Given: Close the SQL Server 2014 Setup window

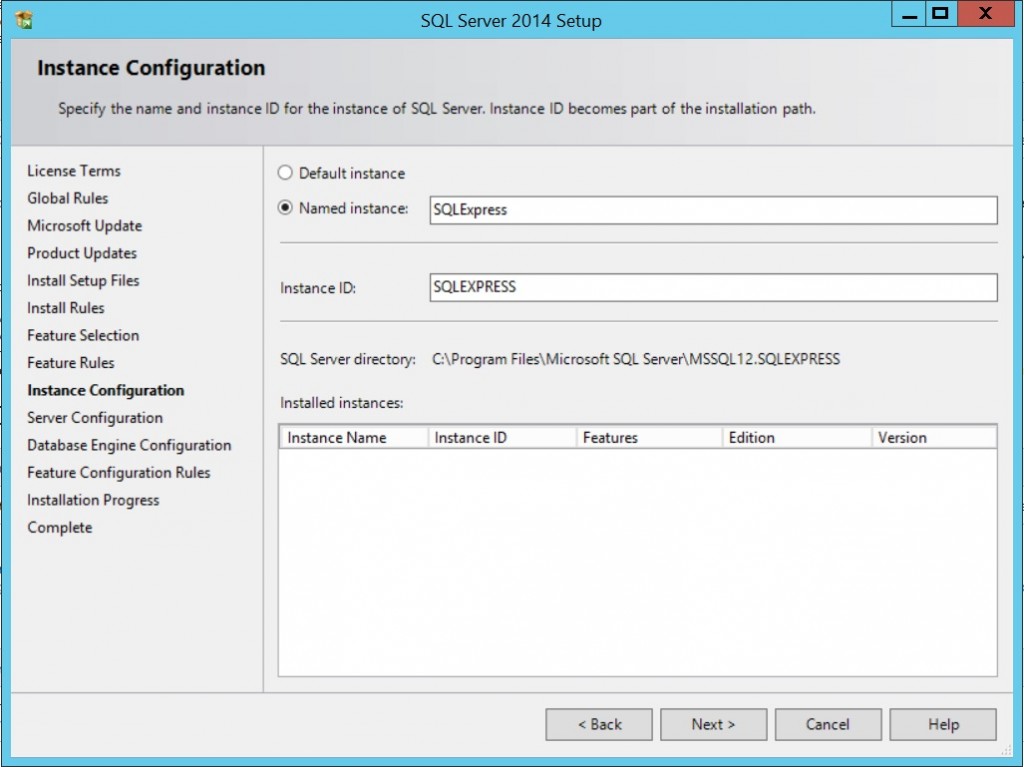Looking at the screenshot, I should tap(985, 14).
